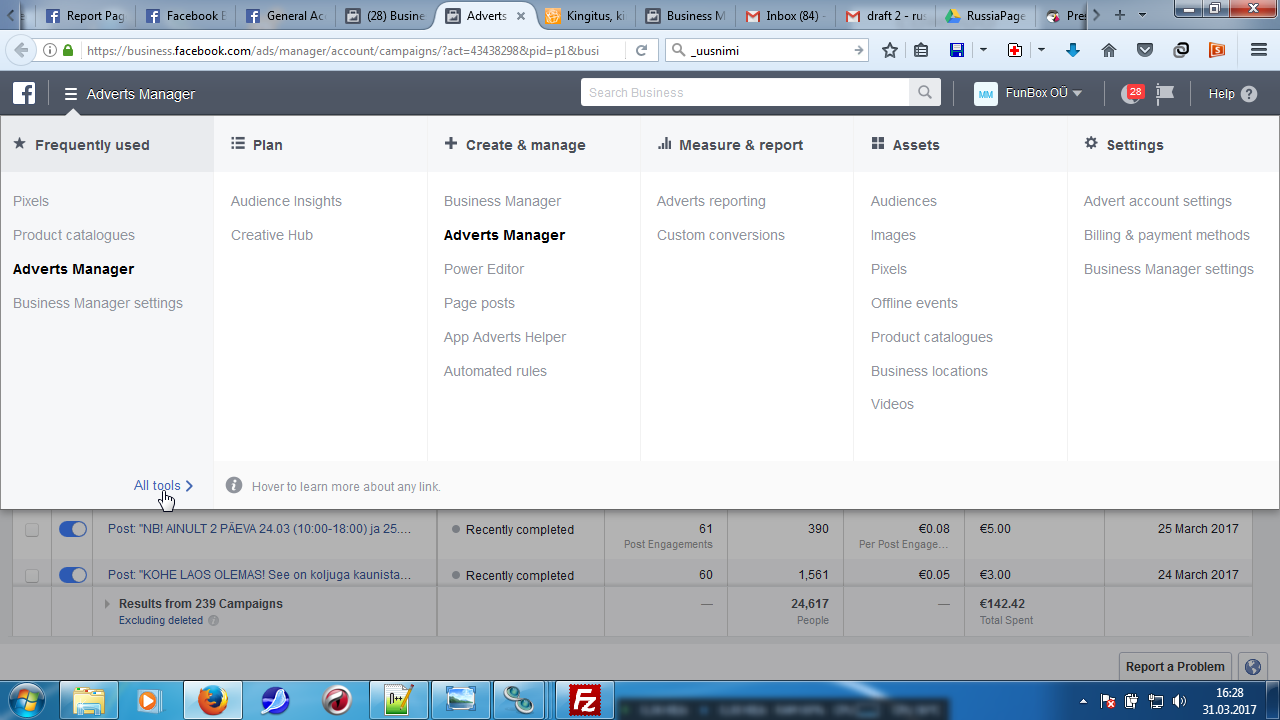Screen dimensions: 1280x720
Task: Click the Search Business magnifier button
Action: click(x=925, y=93)
